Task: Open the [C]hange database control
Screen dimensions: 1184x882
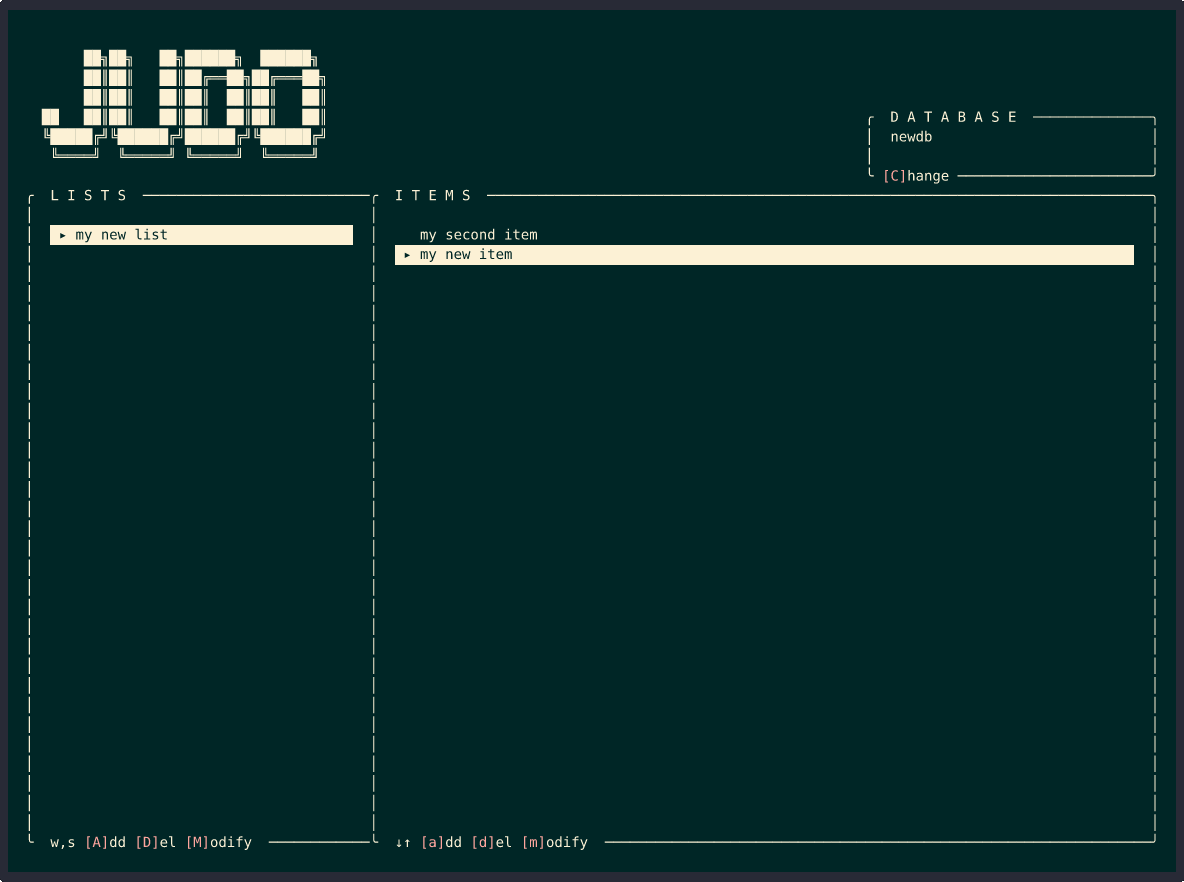Action: pos(917,175)
